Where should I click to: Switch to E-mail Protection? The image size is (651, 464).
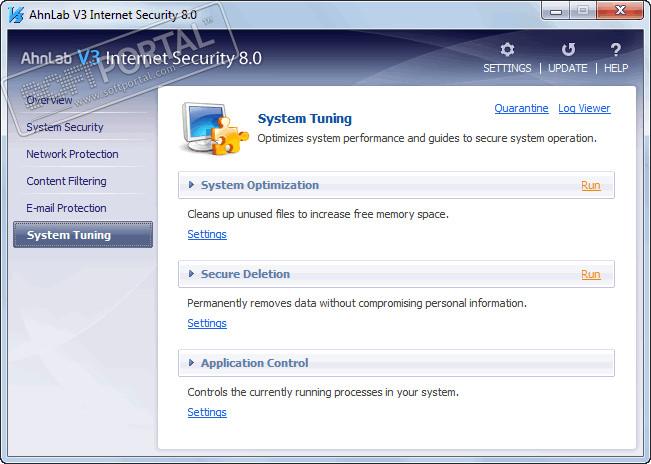pyautogui.click(x=66, y=208)
